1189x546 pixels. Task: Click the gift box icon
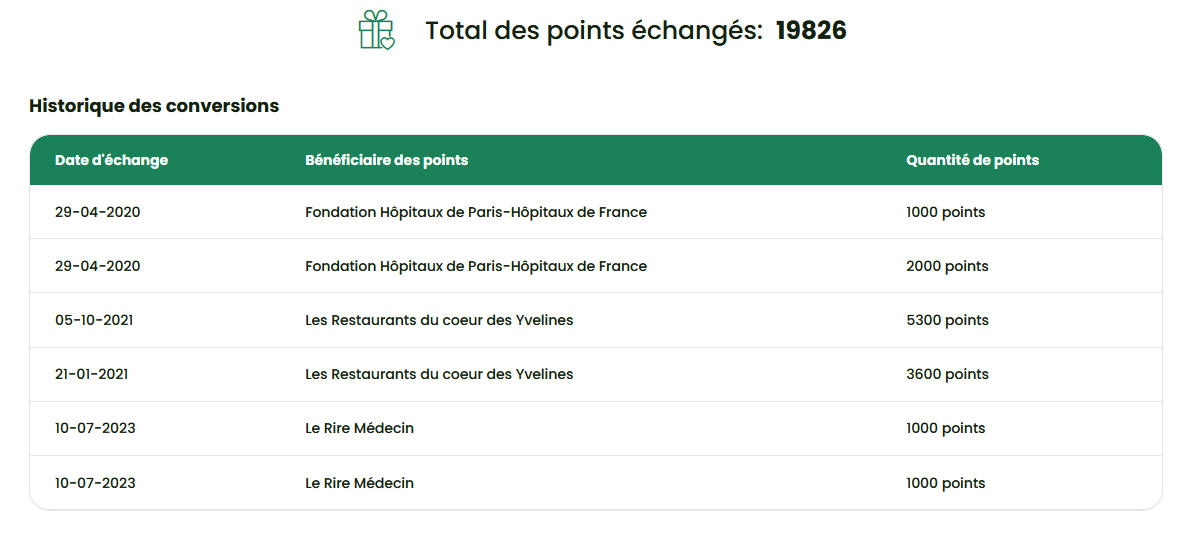point(377,30)
